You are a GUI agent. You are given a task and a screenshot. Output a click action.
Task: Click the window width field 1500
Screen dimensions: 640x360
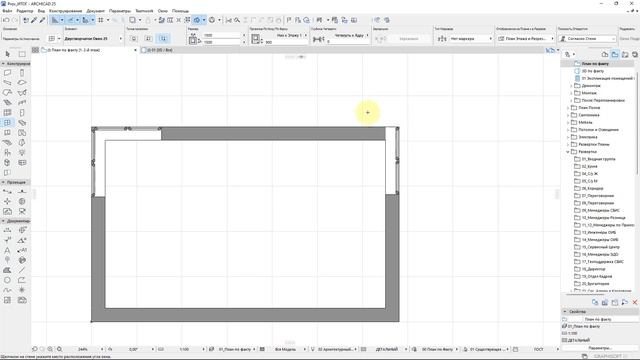(x=223, y=36)
